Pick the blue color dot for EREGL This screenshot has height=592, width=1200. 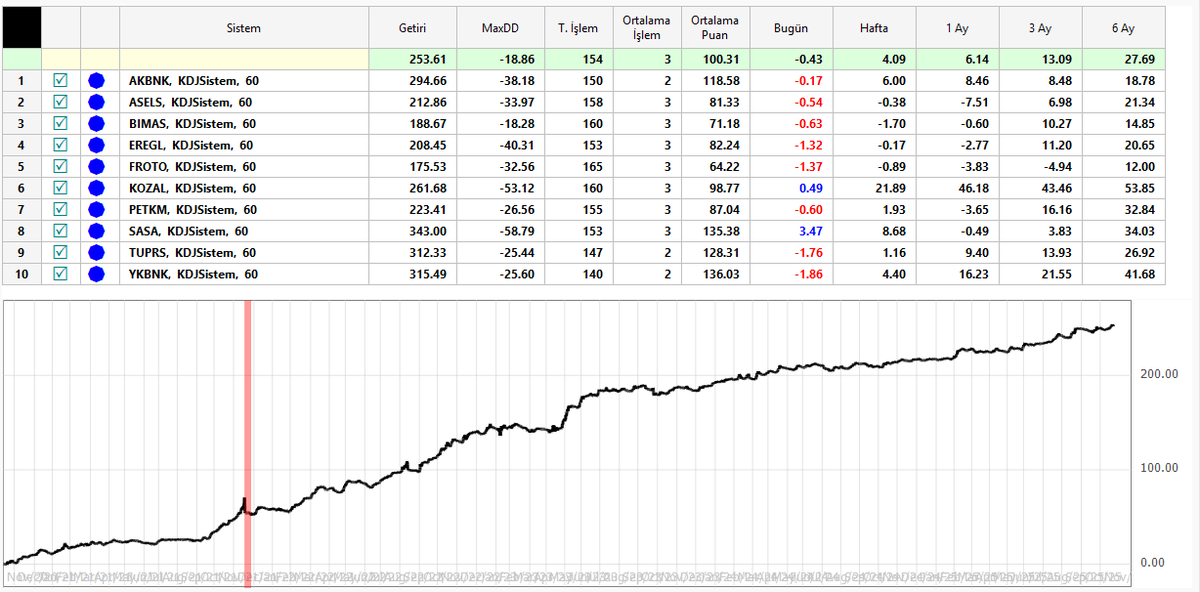(x=98, y=145)
